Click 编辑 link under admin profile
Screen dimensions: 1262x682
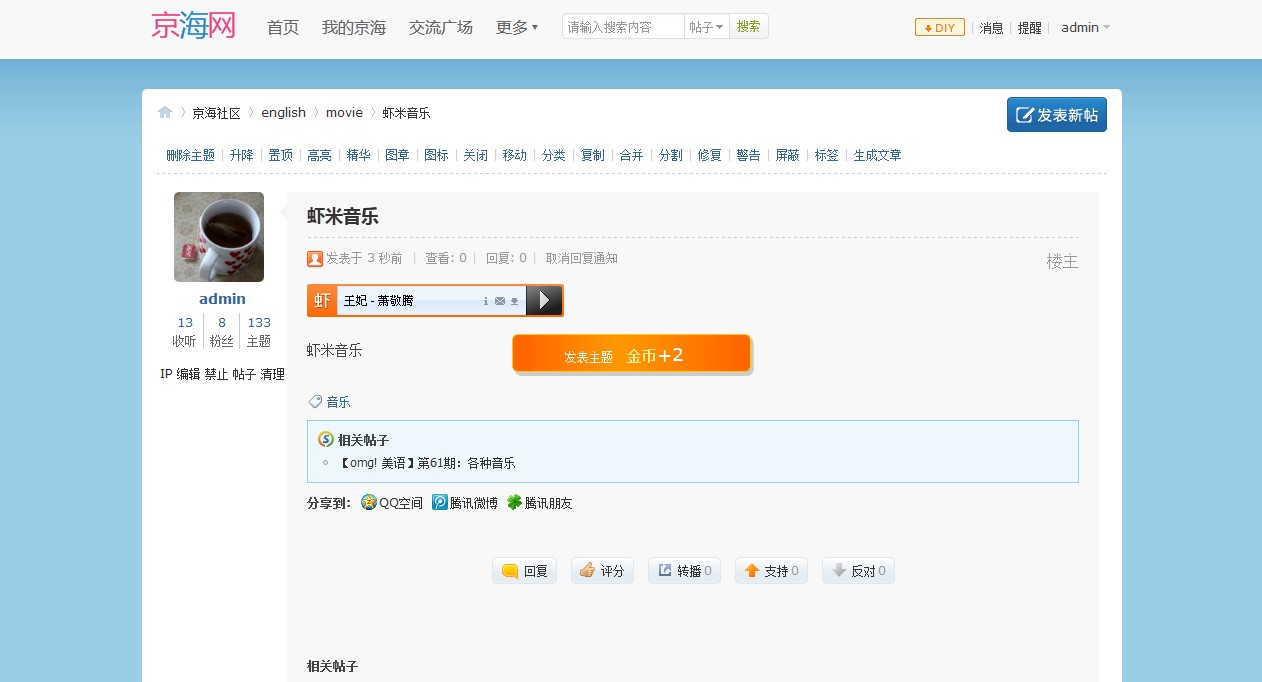tap(189, 374)
